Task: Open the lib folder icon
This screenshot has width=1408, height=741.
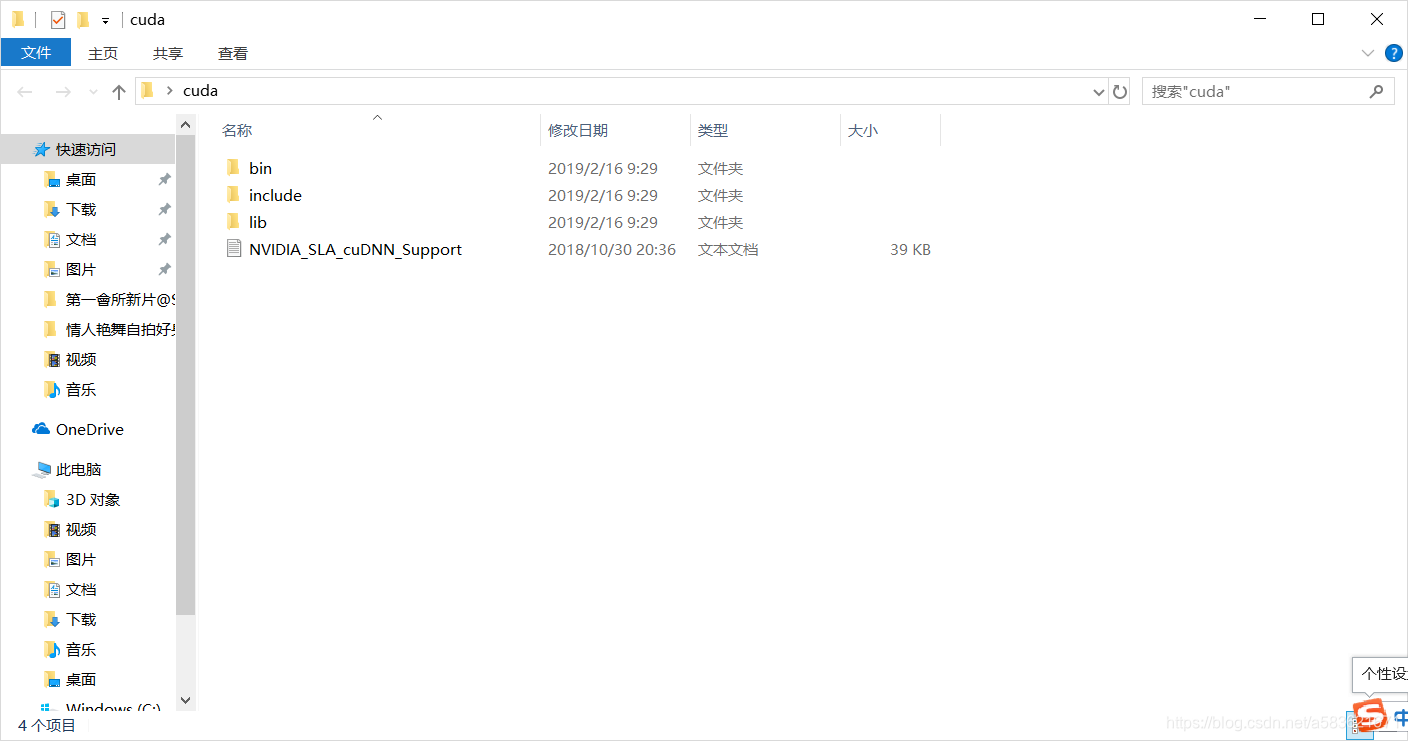Action: 233,222
